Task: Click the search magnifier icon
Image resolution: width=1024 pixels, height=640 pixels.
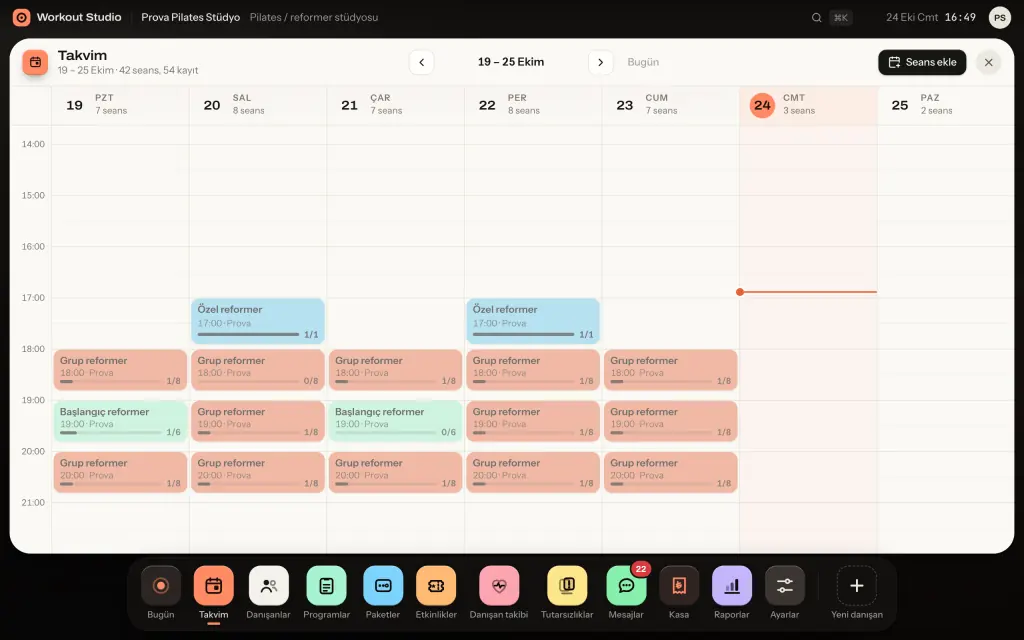Action: click(x=816, y=18)
